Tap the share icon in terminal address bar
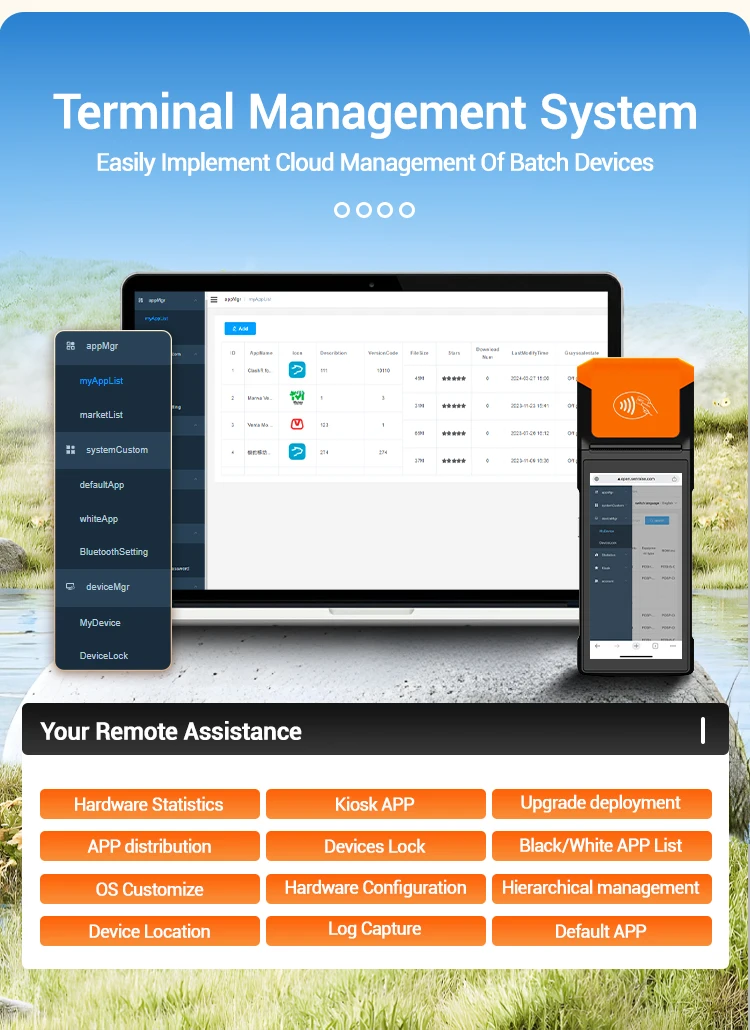Screen dimensions: 750x1030 click(674, 479)
